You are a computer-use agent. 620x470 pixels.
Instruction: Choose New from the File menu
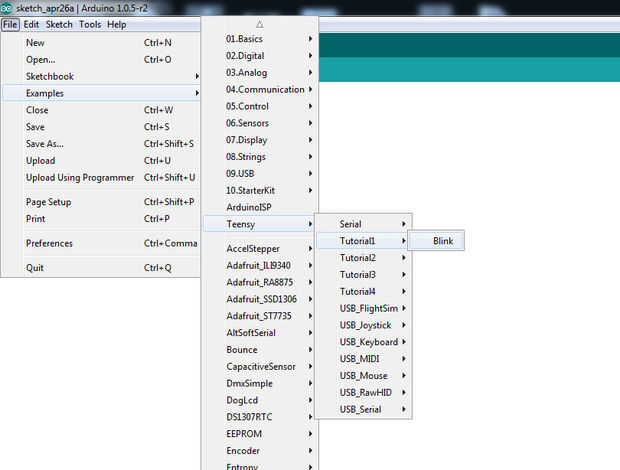pos(101,43)
